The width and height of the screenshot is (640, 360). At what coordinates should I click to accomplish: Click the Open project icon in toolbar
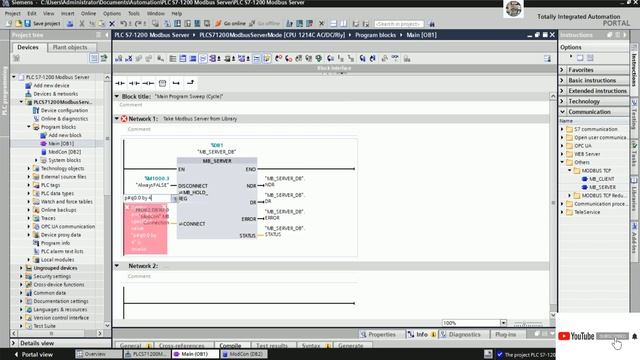point(18,24)
